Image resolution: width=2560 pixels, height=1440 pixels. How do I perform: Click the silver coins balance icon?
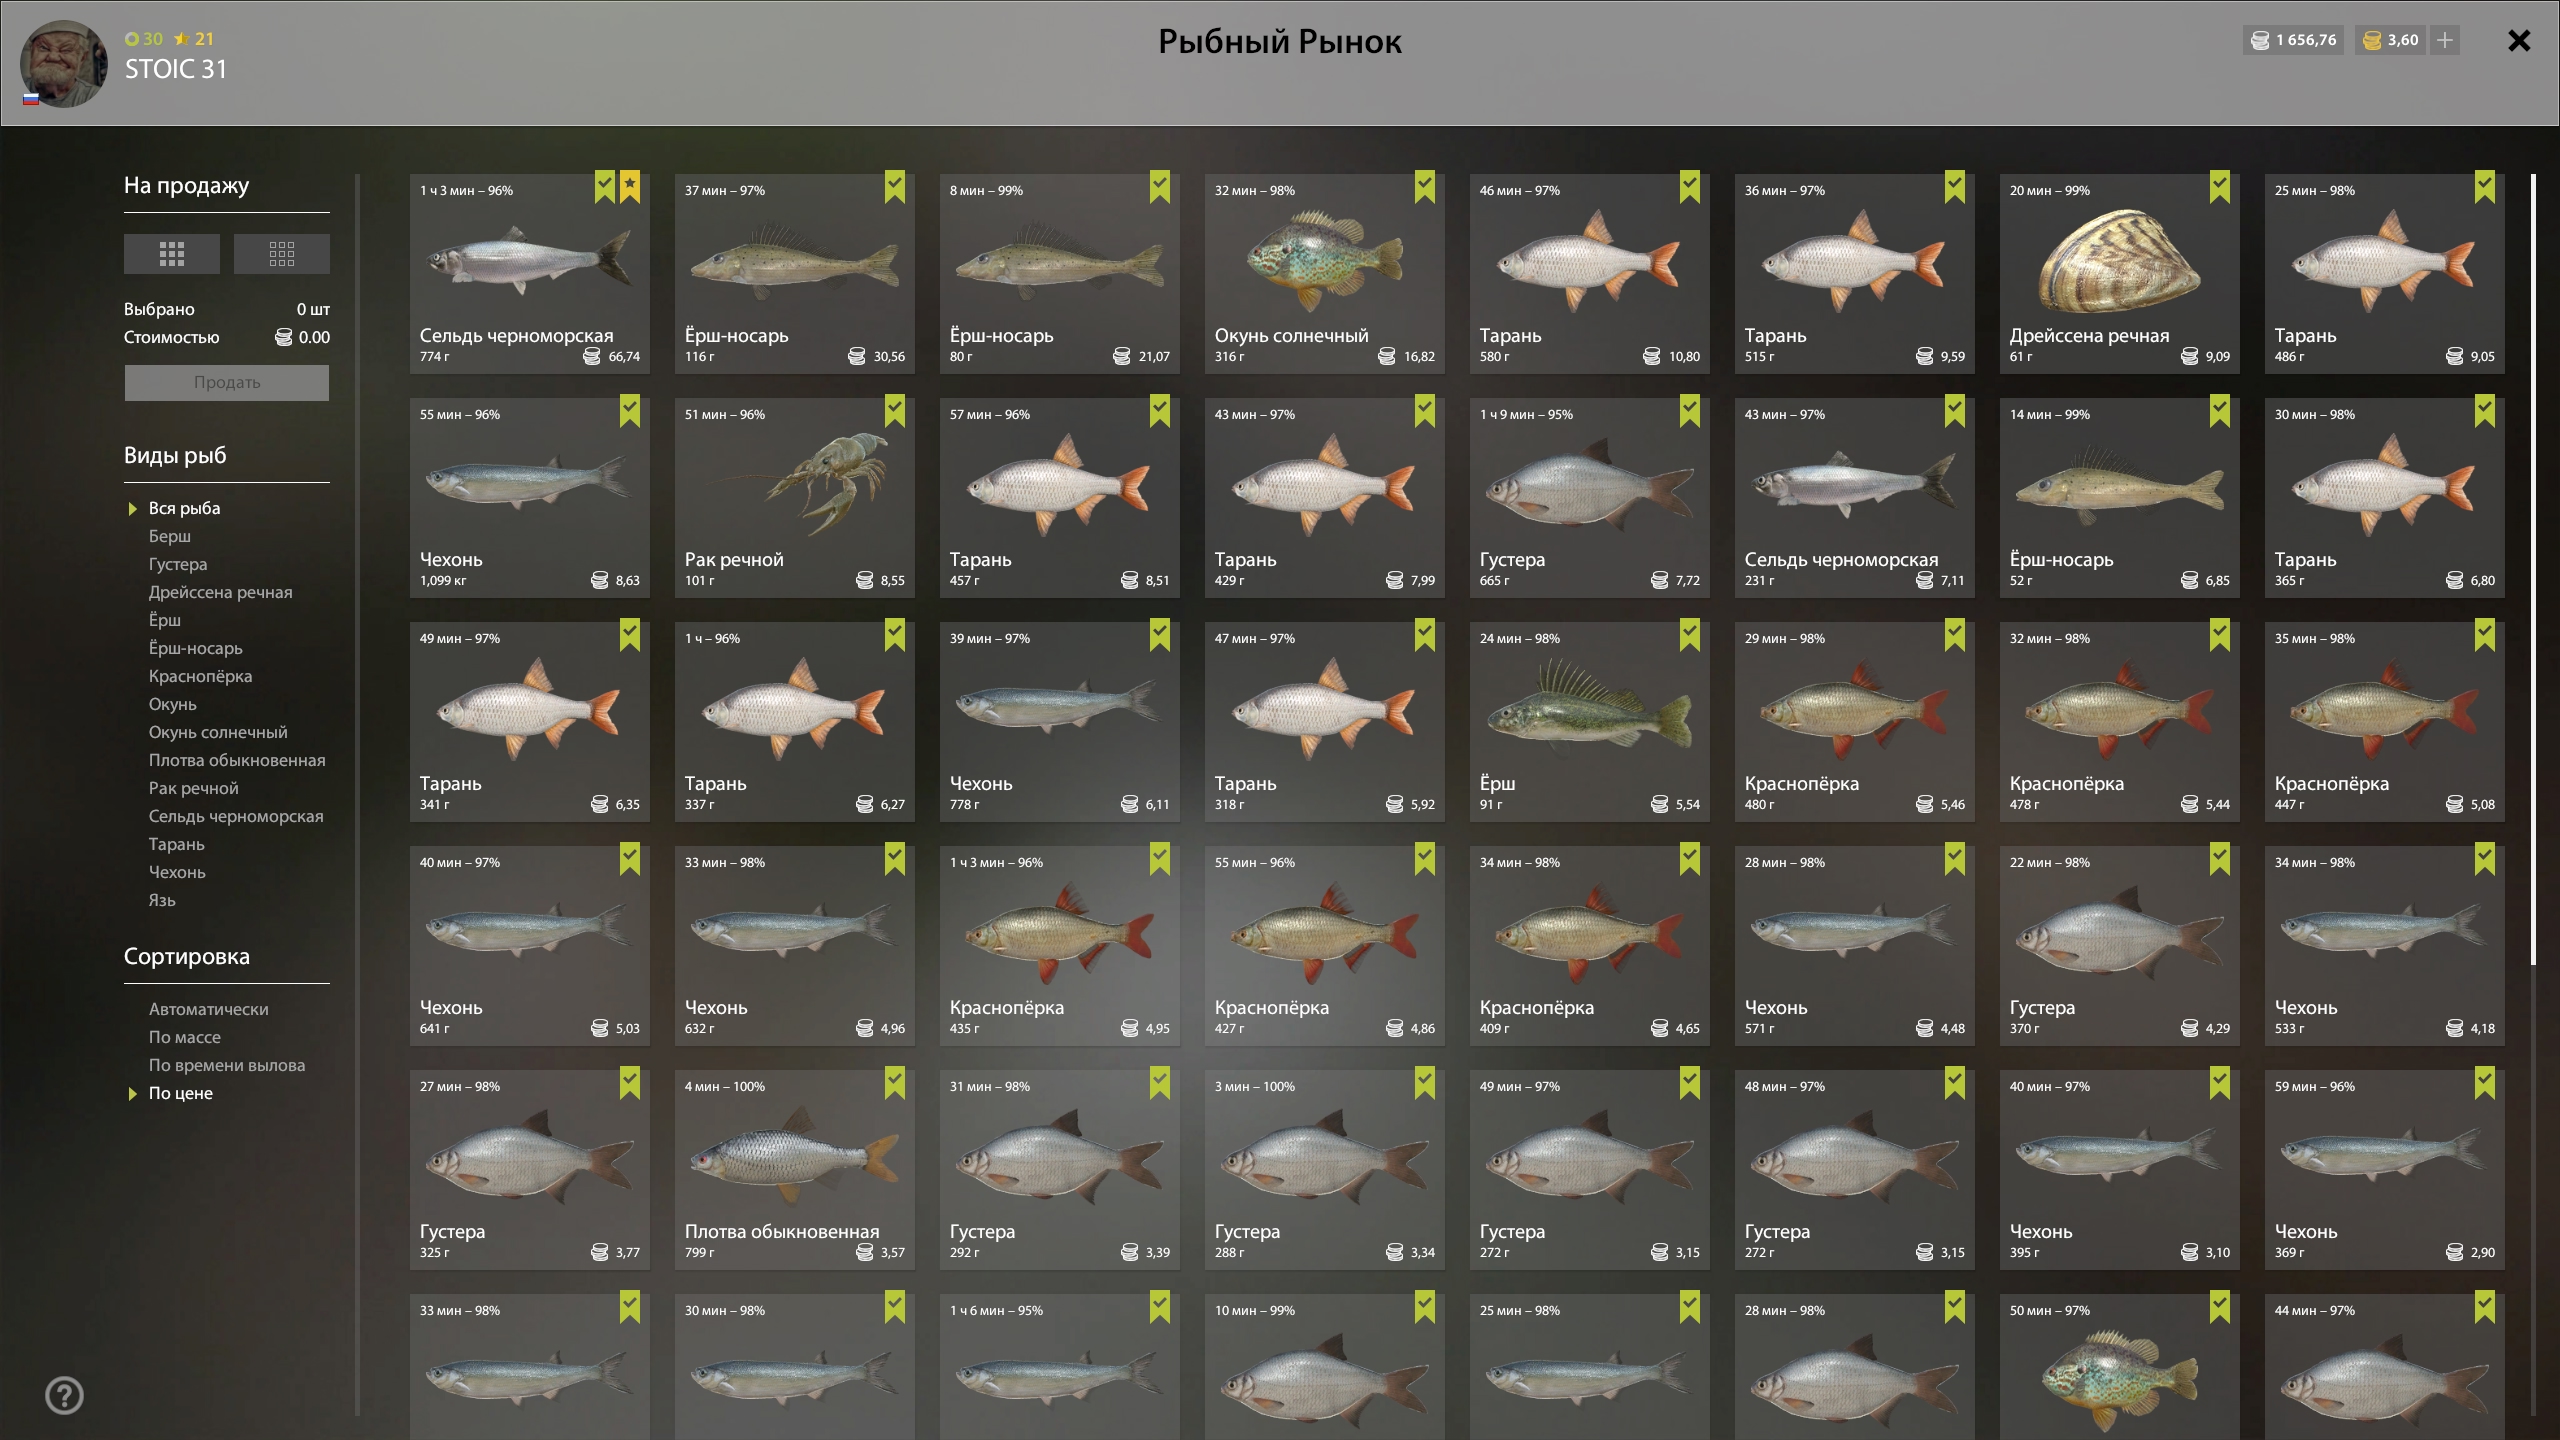[2260, 40]
